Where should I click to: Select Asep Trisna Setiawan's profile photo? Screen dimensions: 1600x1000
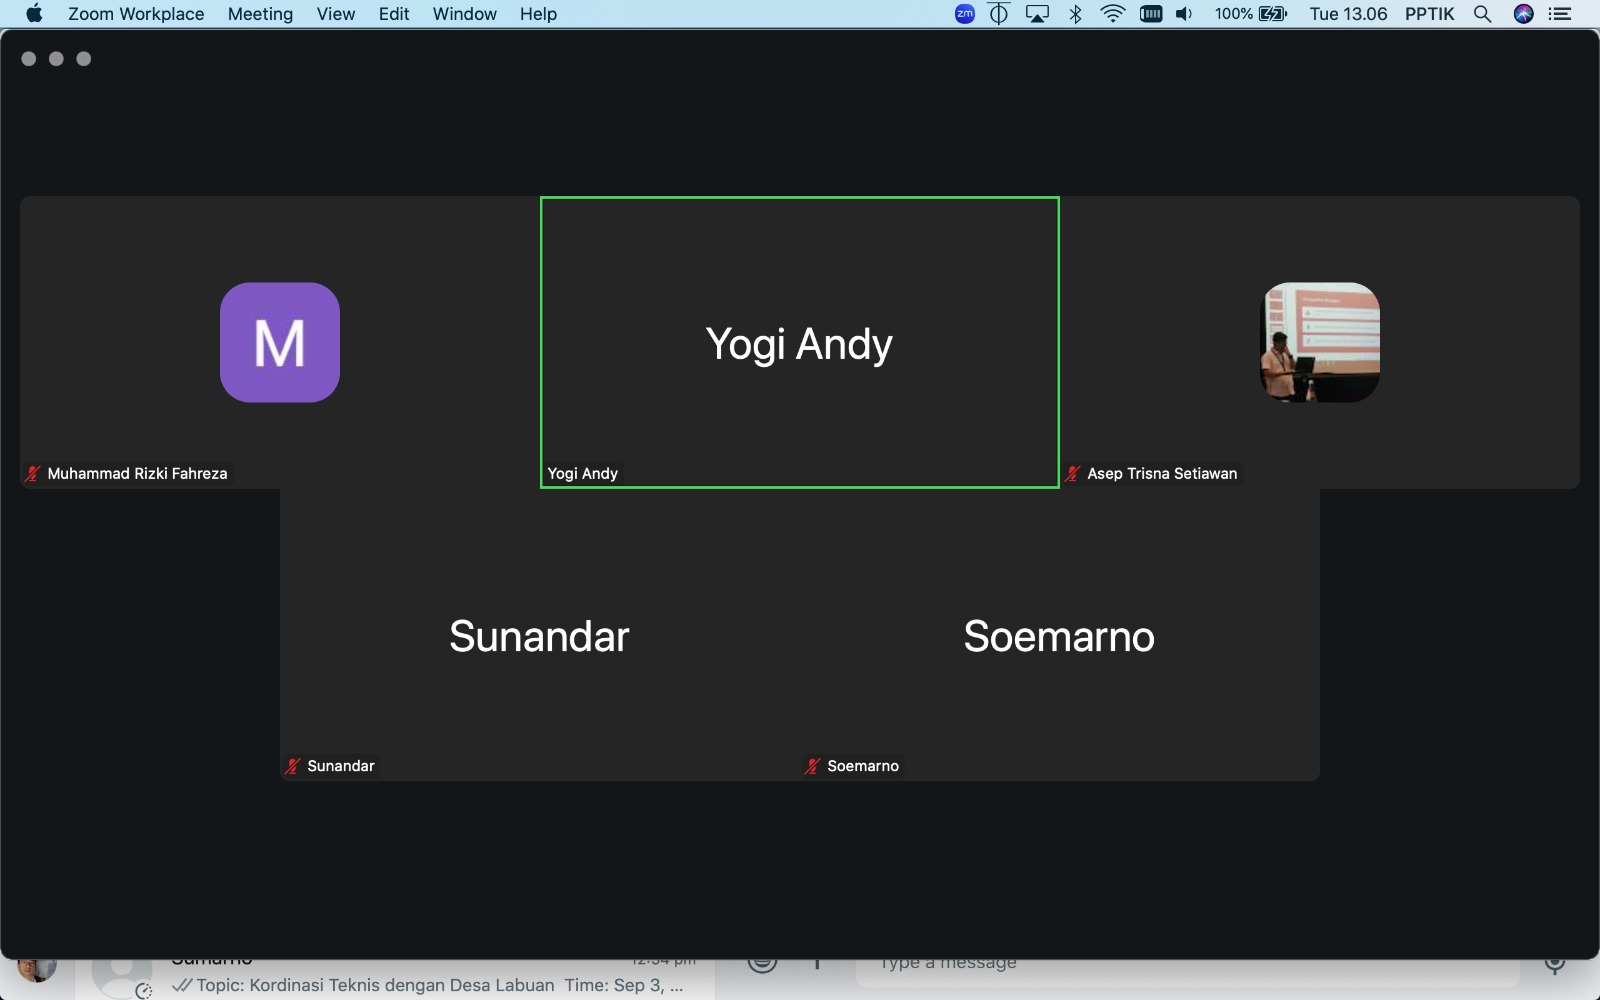click(1320, 342)
